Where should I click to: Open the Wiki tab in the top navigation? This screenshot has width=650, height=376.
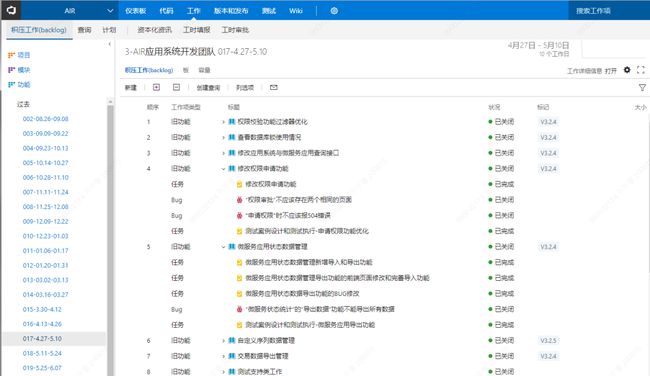(x=296, y=11)
